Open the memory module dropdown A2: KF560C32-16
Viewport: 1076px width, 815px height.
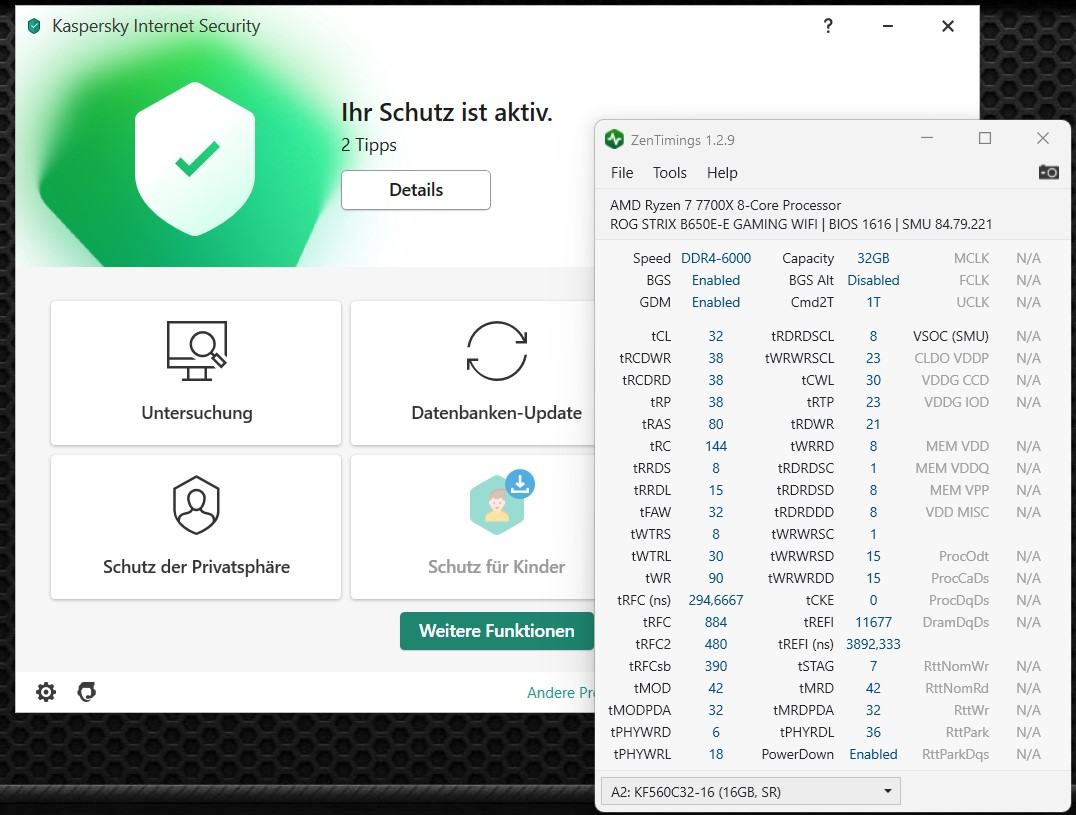[x=751, y=792]
